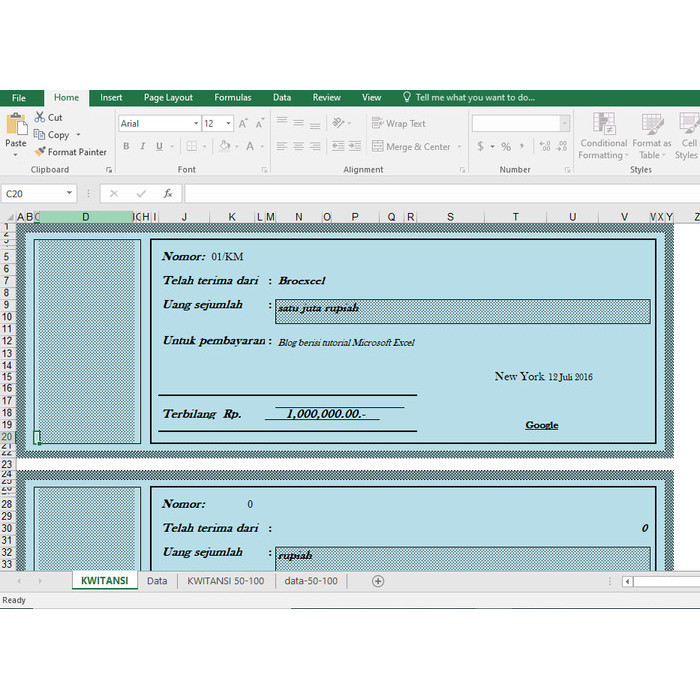Toggle Bold formatting
The width and height of the screenshot is (700, 700).
pyautogui.click(x=126, y=146)
